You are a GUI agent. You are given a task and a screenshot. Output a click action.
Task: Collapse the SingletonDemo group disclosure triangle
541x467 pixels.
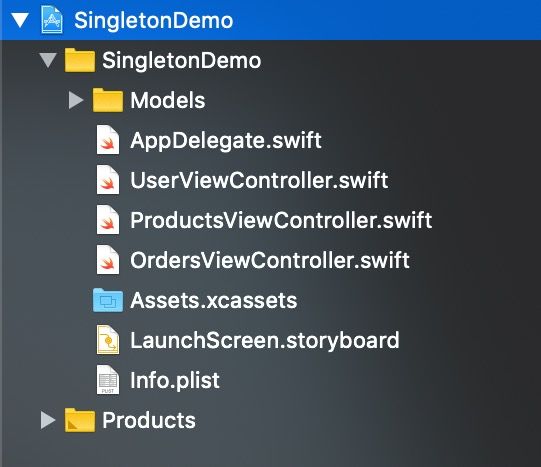(x=48, y=60)
